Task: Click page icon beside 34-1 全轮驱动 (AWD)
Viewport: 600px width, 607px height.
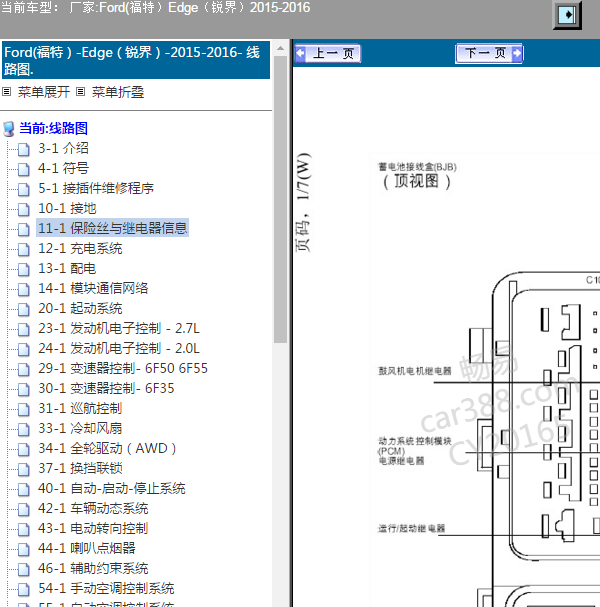Action: (24, 449)
